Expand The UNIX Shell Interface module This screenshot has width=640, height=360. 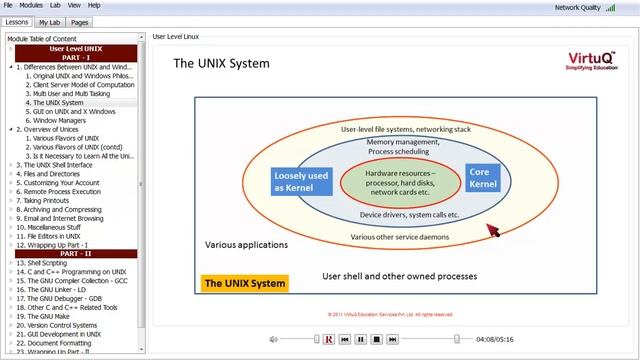tap(11, 165)
